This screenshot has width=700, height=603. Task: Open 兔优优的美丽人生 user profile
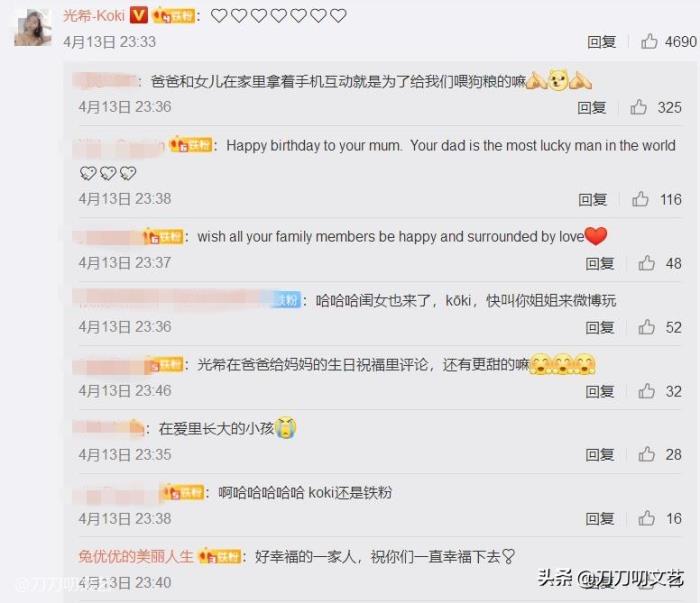pos(136,556)
